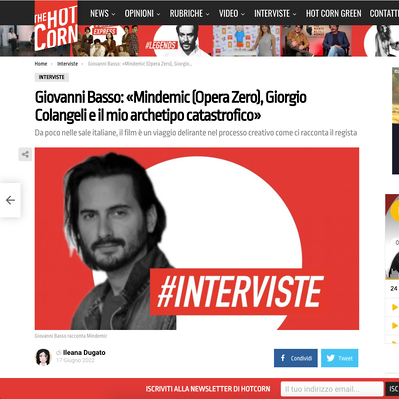Play first track arrow in sidebar widget
399x399 pixels.
click(395, 307)
